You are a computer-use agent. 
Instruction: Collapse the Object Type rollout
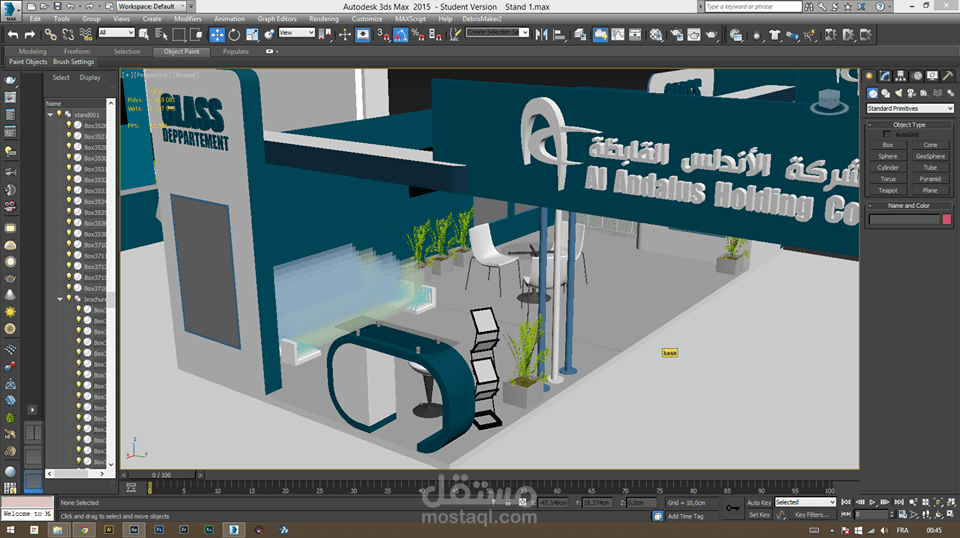point(909,124)
